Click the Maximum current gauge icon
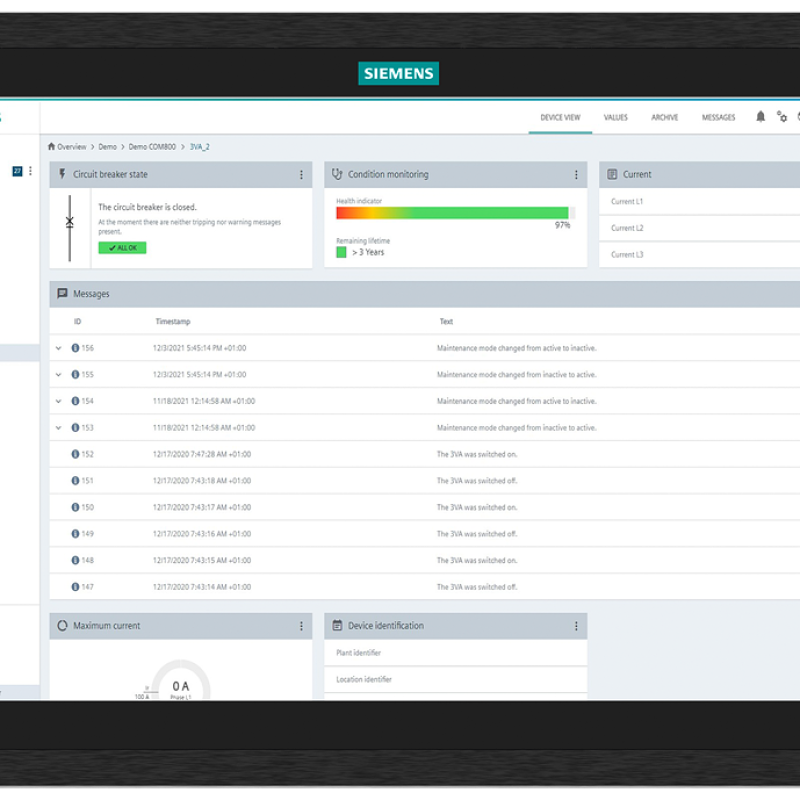800x800 pixels. click(x=62, y=626)
